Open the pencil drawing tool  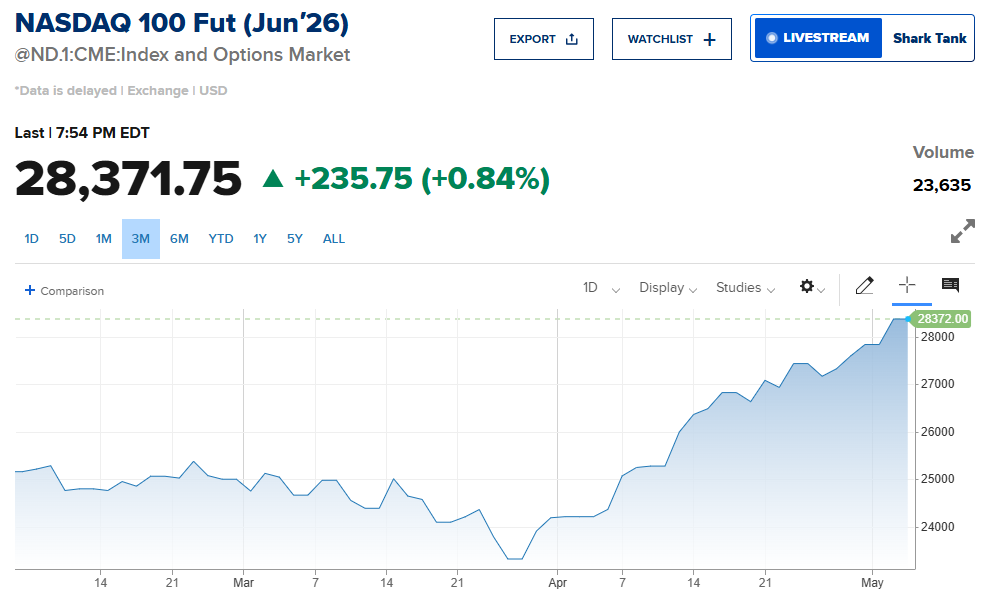coord(864,286)
